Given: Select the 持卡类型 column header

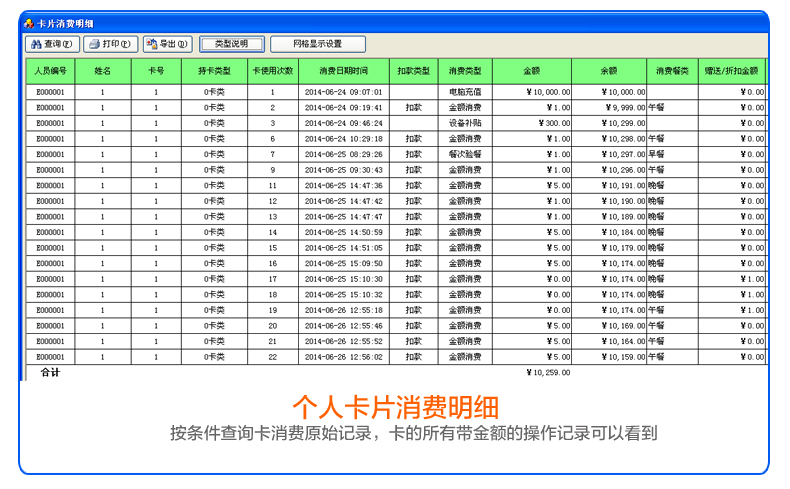Looking at the screenshot, I should 214,71.
